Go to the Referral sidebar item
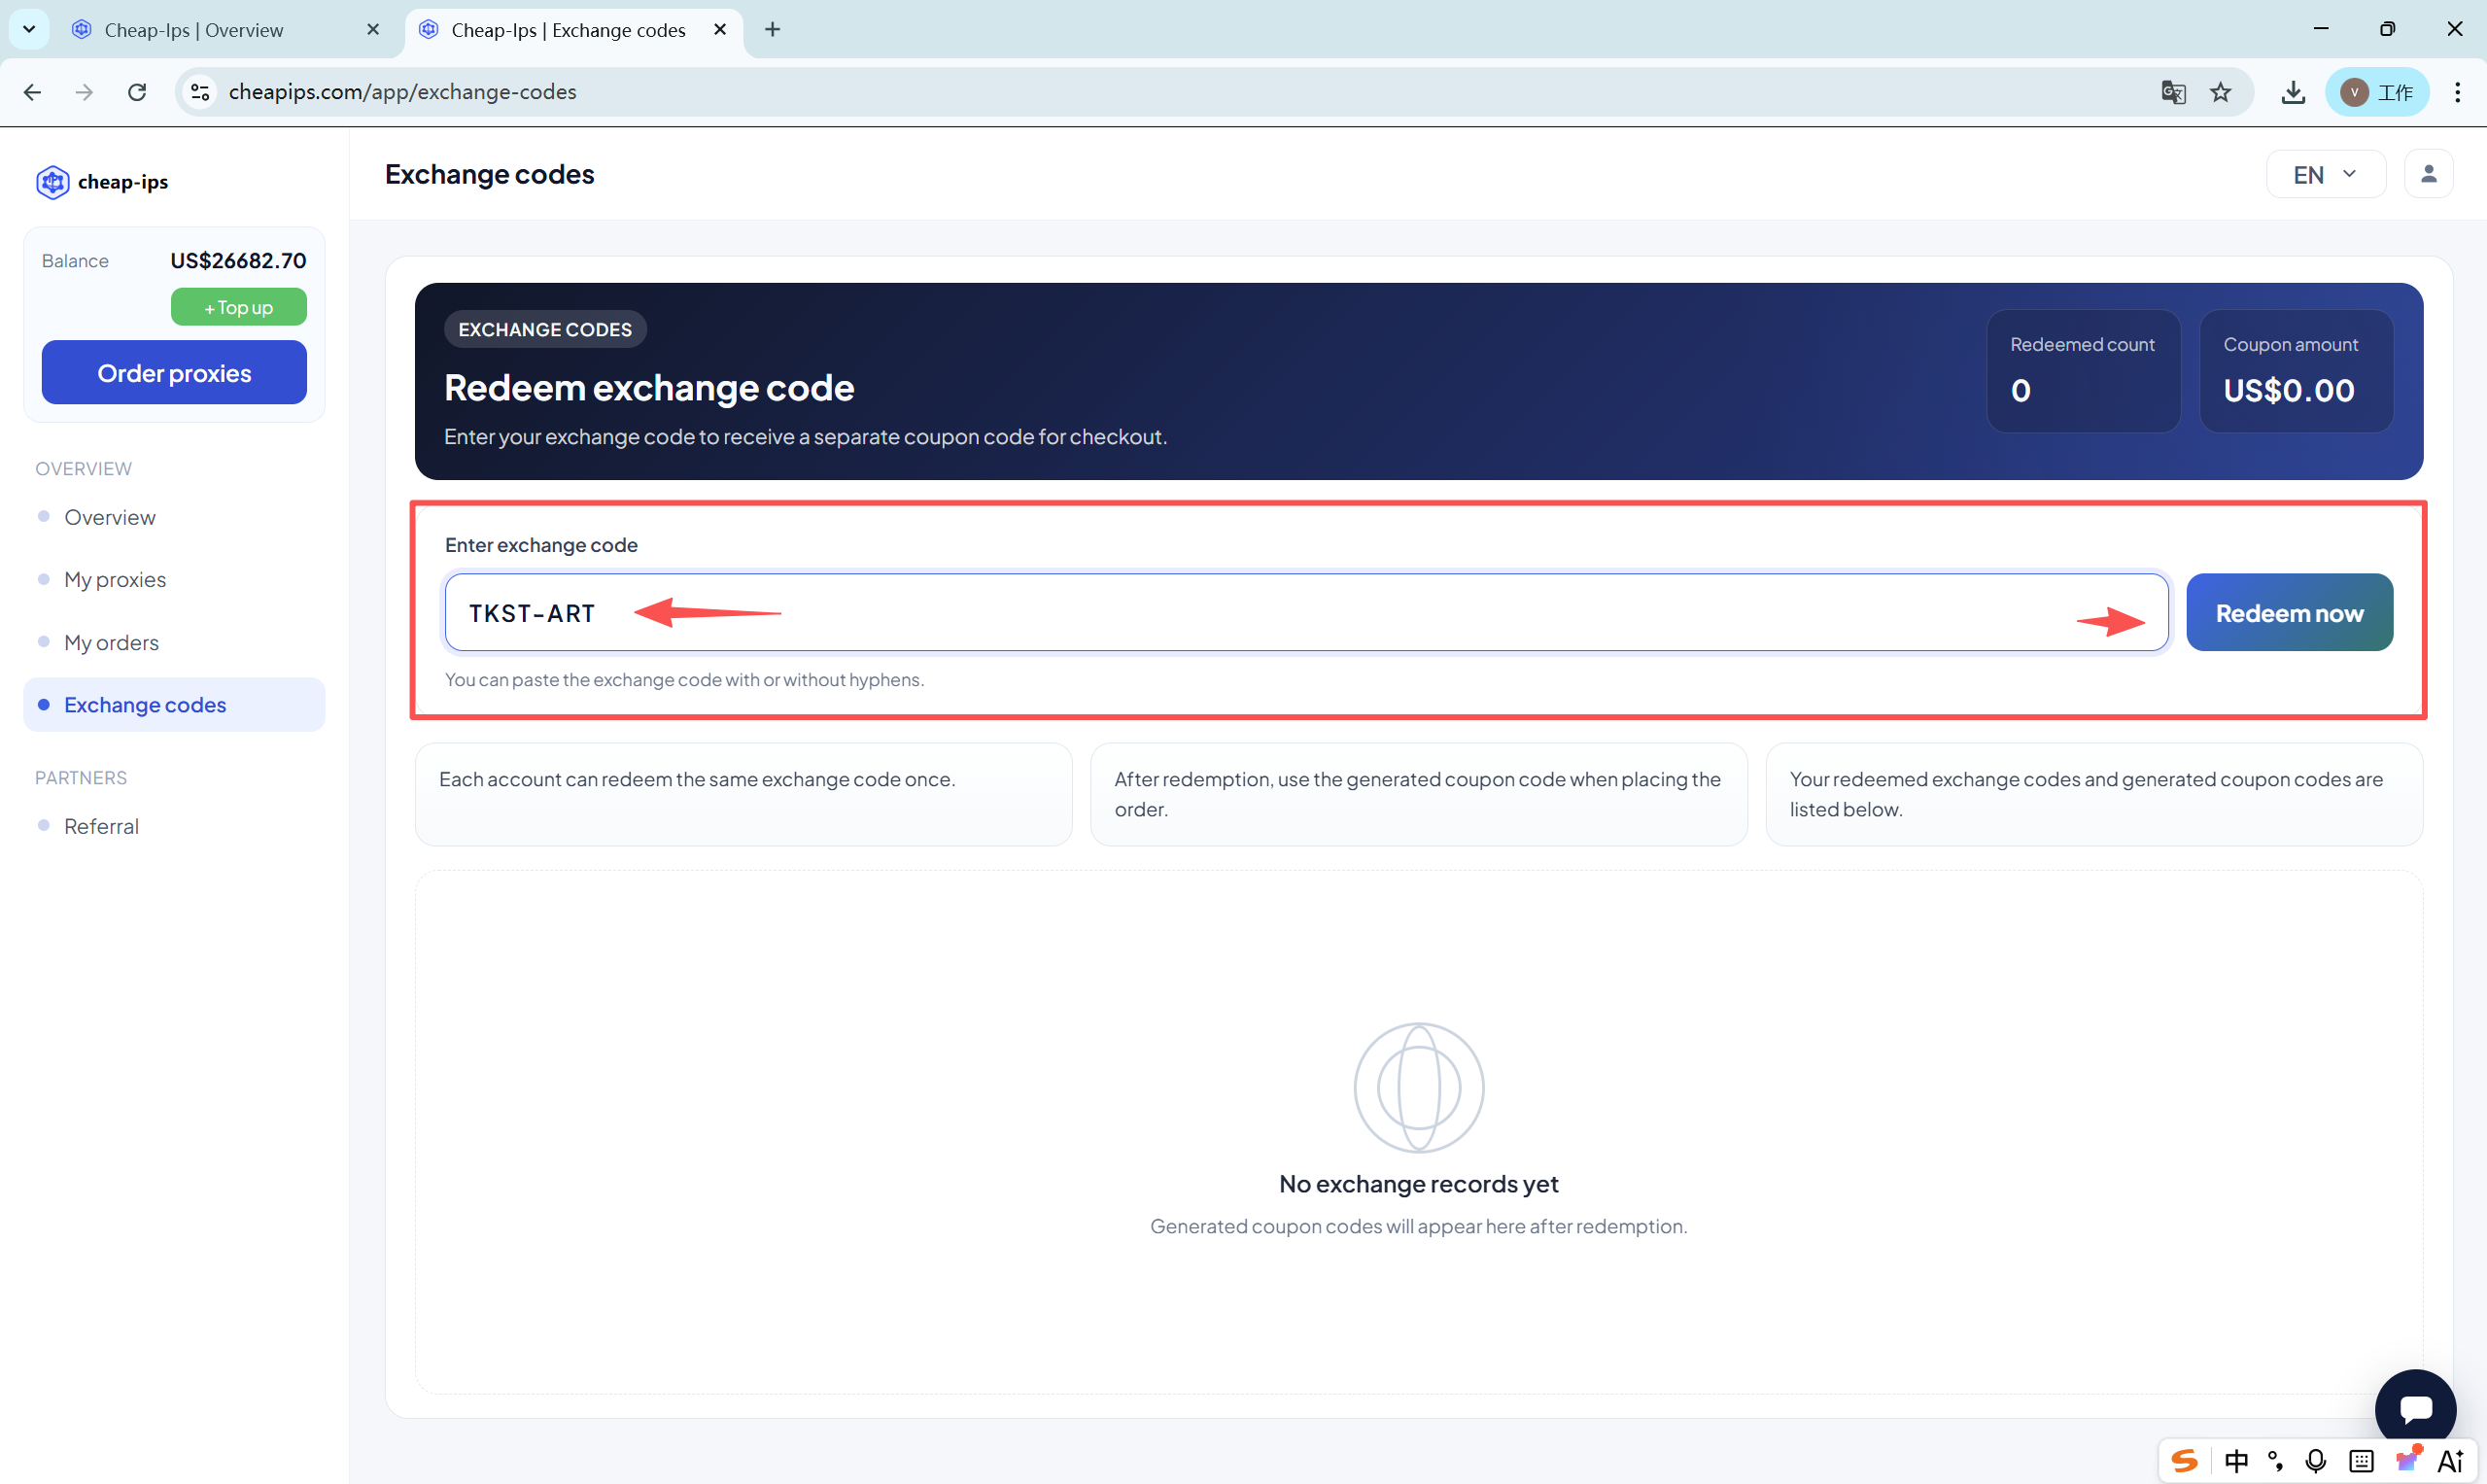The width and height of the screenshot is (2487, 1484). 101,826
